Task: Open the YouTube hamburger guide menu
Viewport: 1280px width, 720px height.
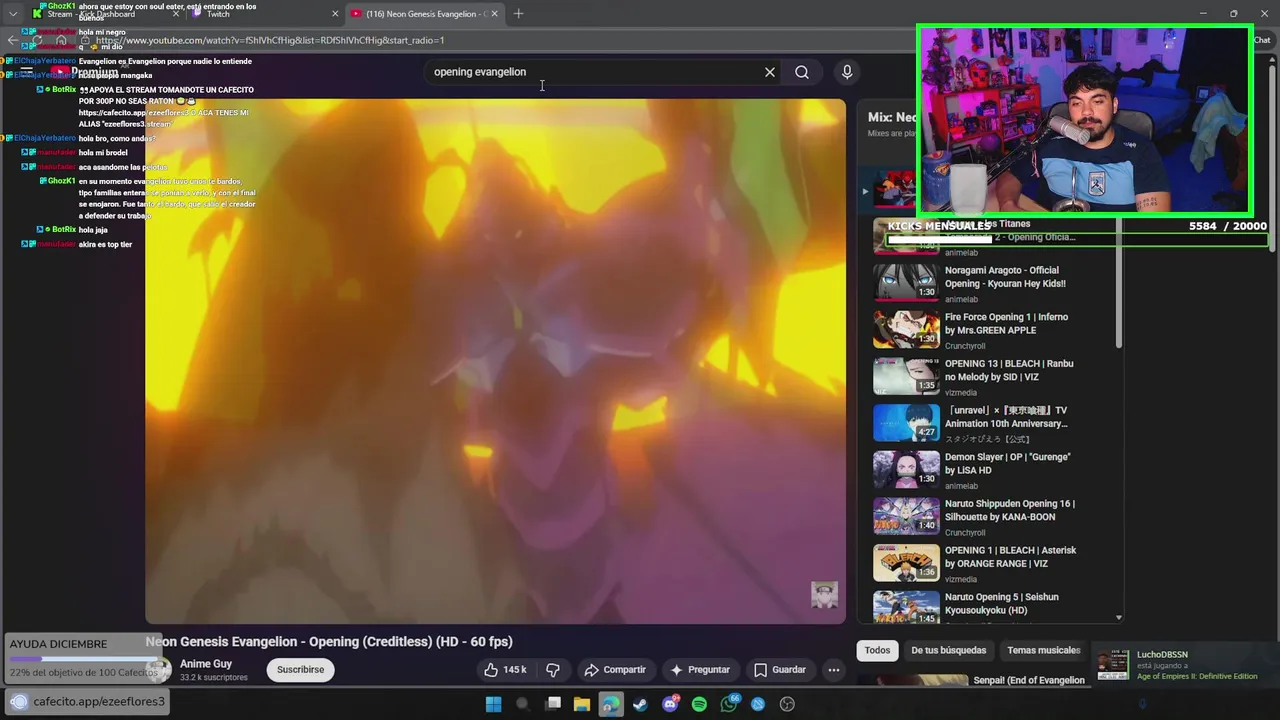Action: 27,72
